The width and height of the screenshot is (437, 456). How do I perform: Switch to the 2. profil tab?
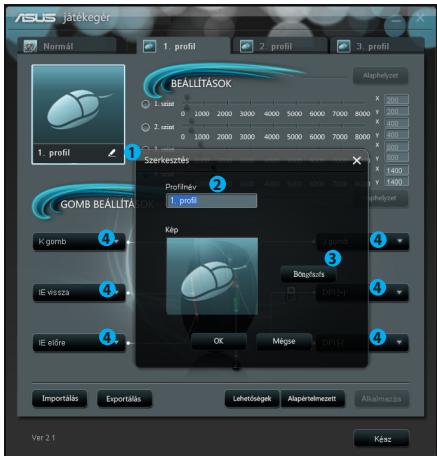279,46
